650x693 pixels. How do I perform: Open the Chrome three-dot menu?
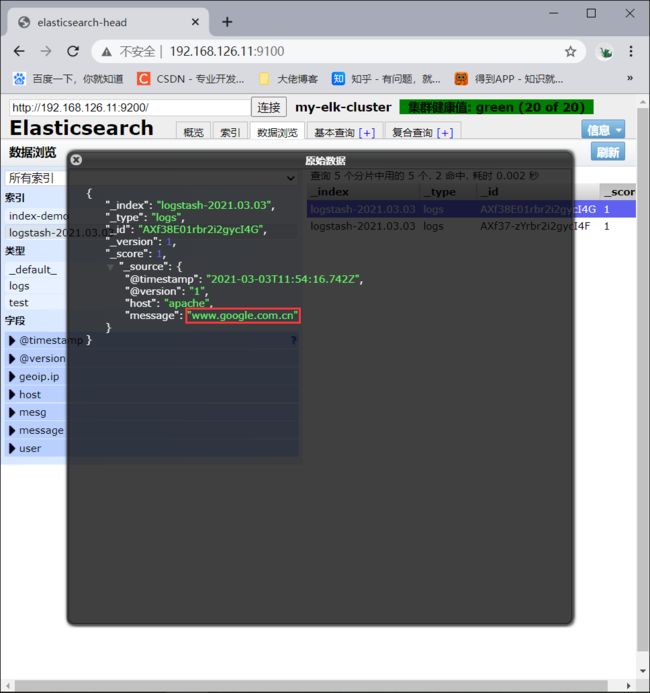631,51
